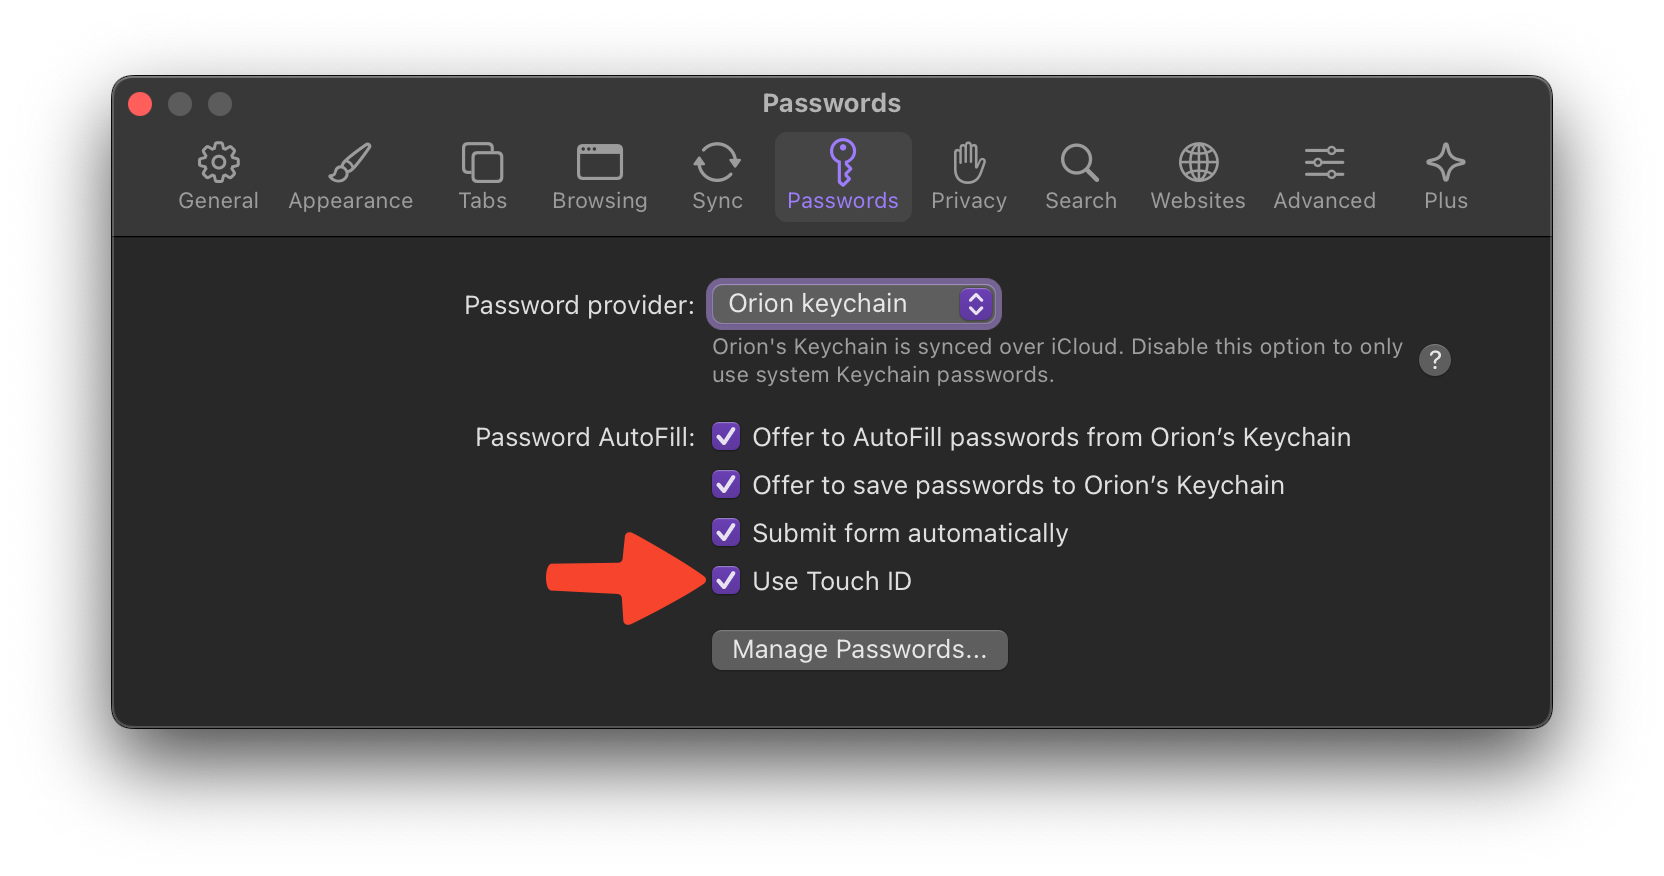Disable Offer to save passwords checkbox
1664x876 pixels.
[726, 485]
